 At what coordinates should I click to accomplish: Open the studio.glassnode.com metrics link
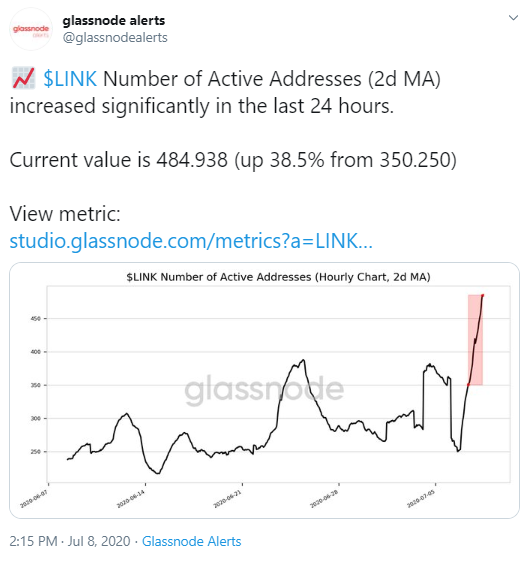point(191,241)
